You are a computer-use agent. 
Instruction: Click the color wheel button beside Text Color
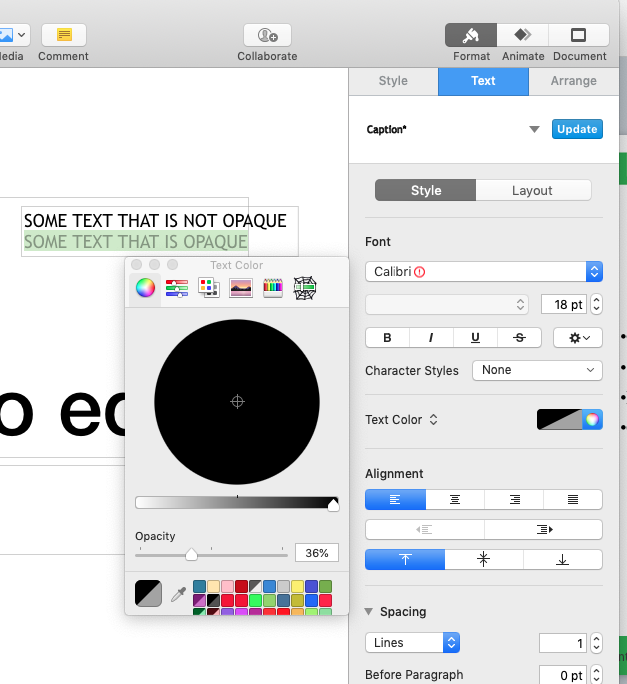coord(592,420)
